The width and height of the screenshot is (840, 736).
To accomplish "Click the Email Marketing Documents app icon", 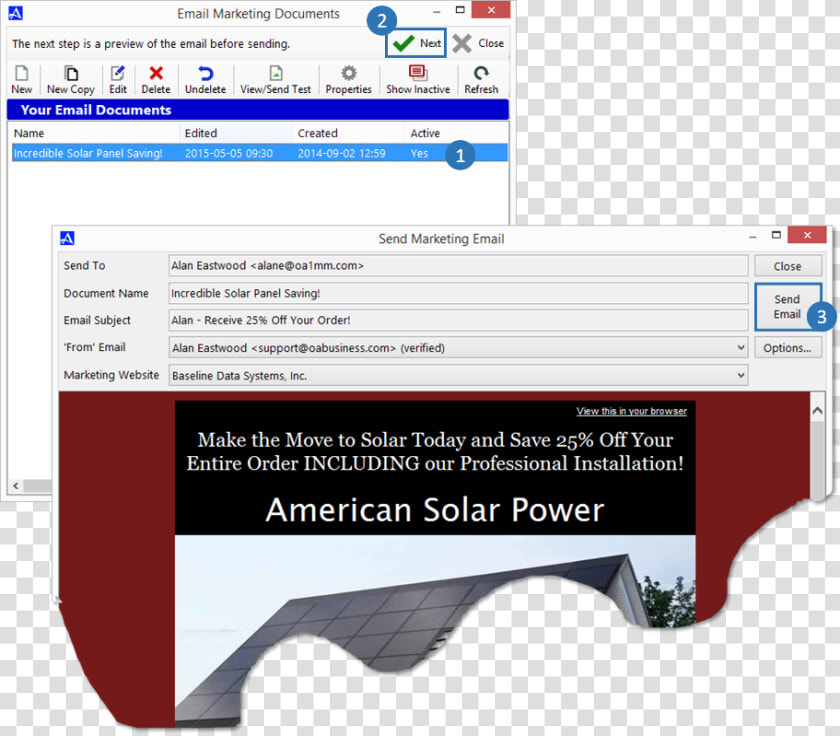I will 16,13.
